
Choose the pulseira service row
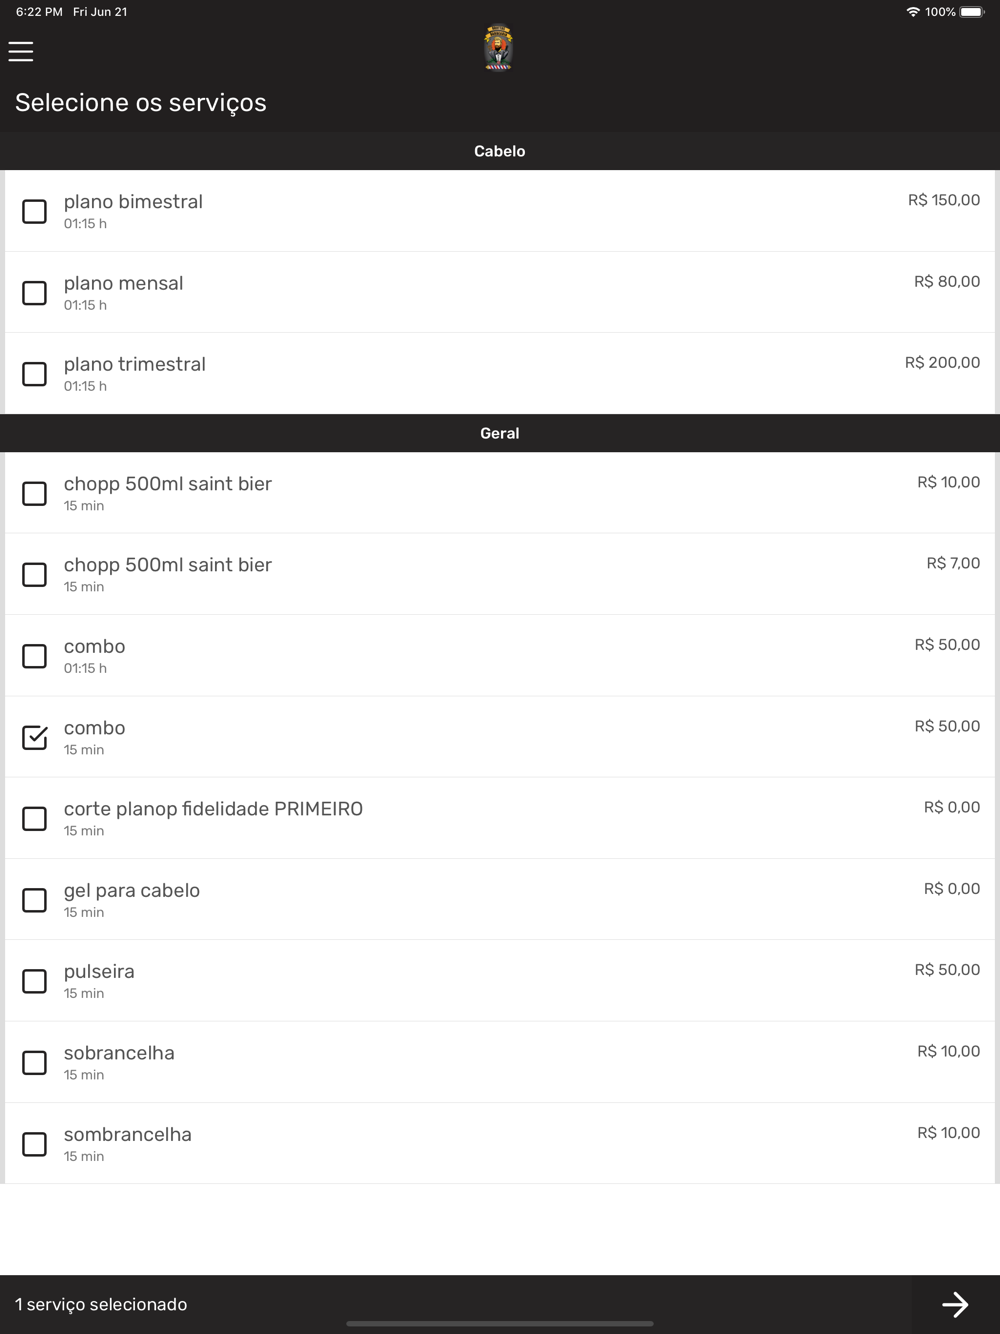500,981
